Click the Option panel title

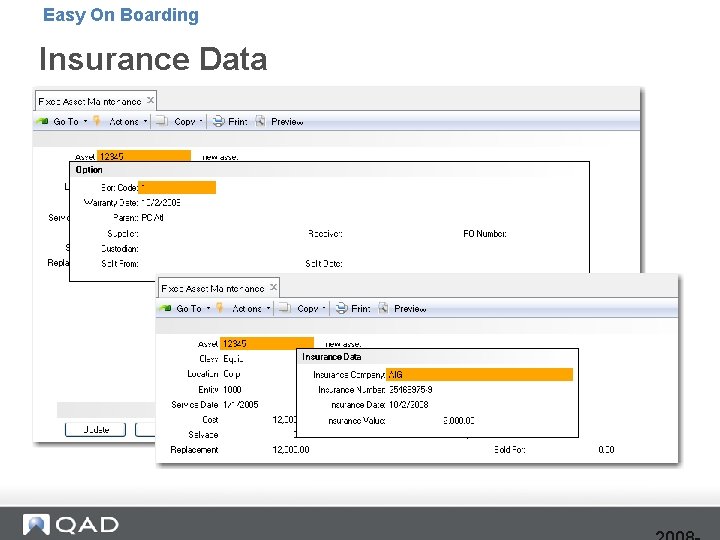(x=89, y=170)
